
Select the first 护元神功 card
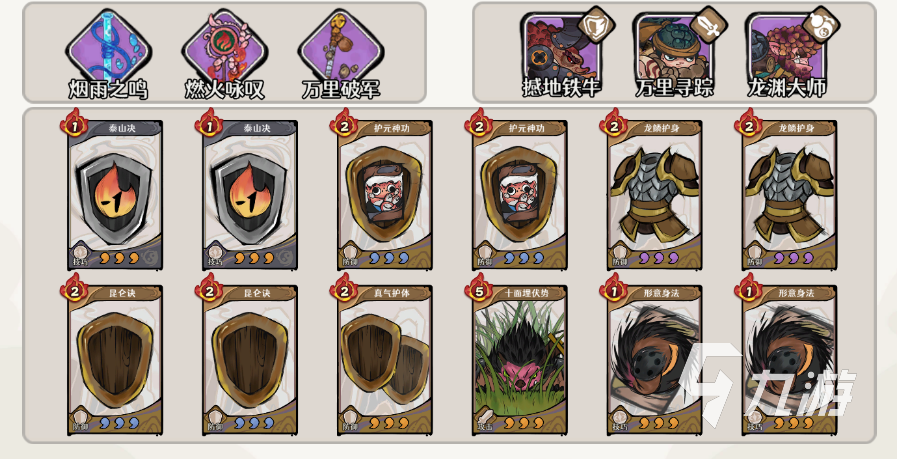point(385,195)
